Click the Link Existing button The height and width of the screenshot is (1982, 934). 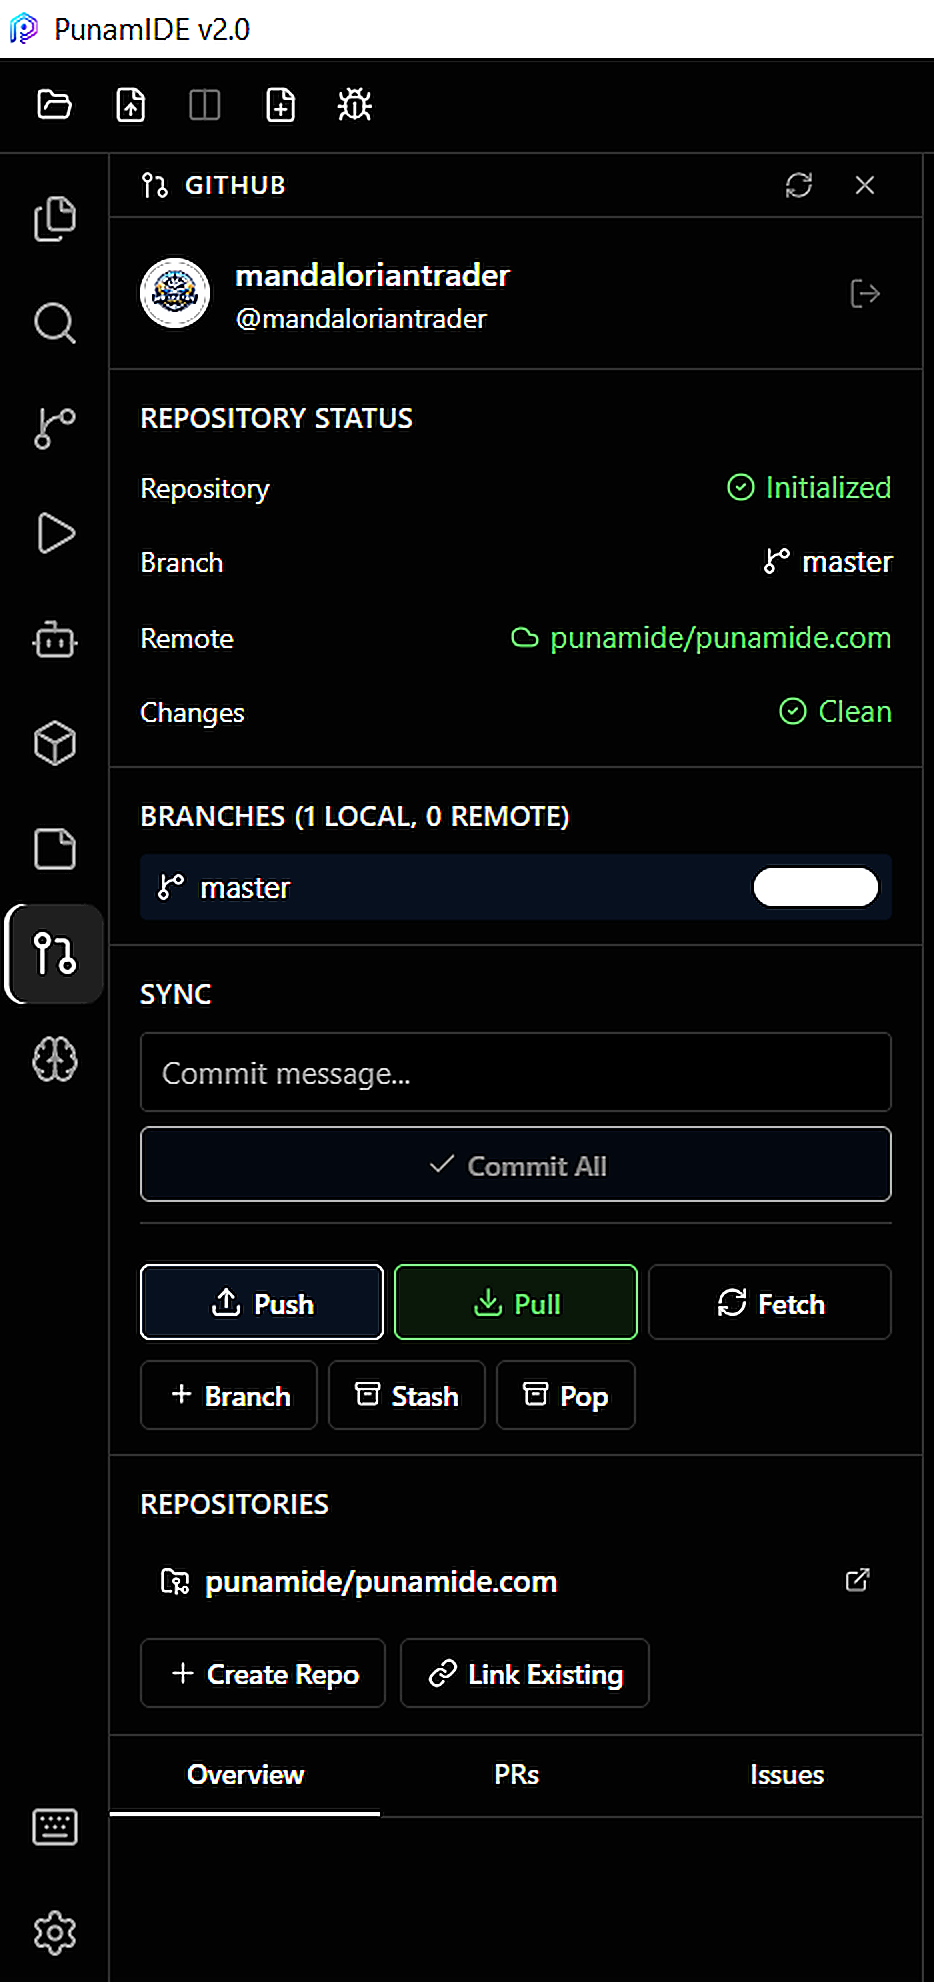tap(525, 1674)
